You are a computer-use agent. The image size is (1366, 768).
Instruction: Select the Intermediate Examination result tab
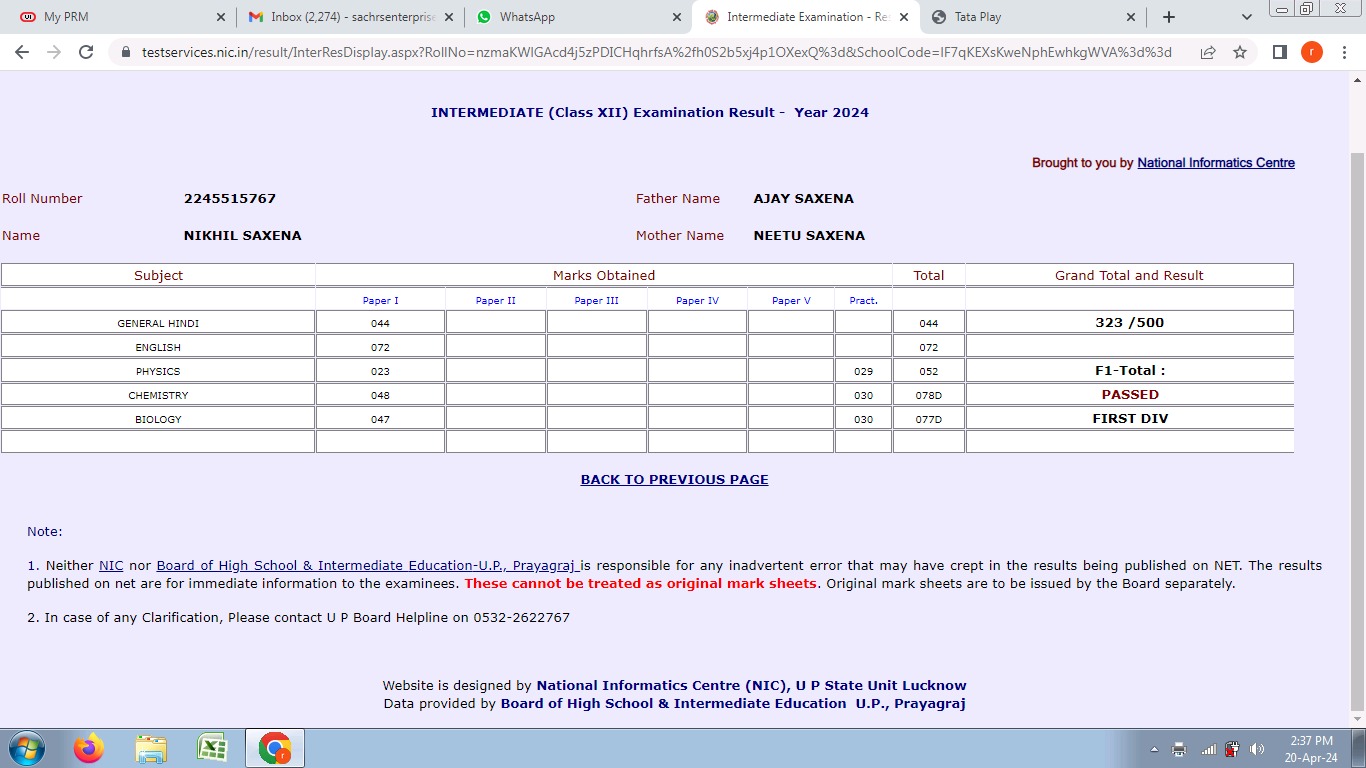point(806,17)
